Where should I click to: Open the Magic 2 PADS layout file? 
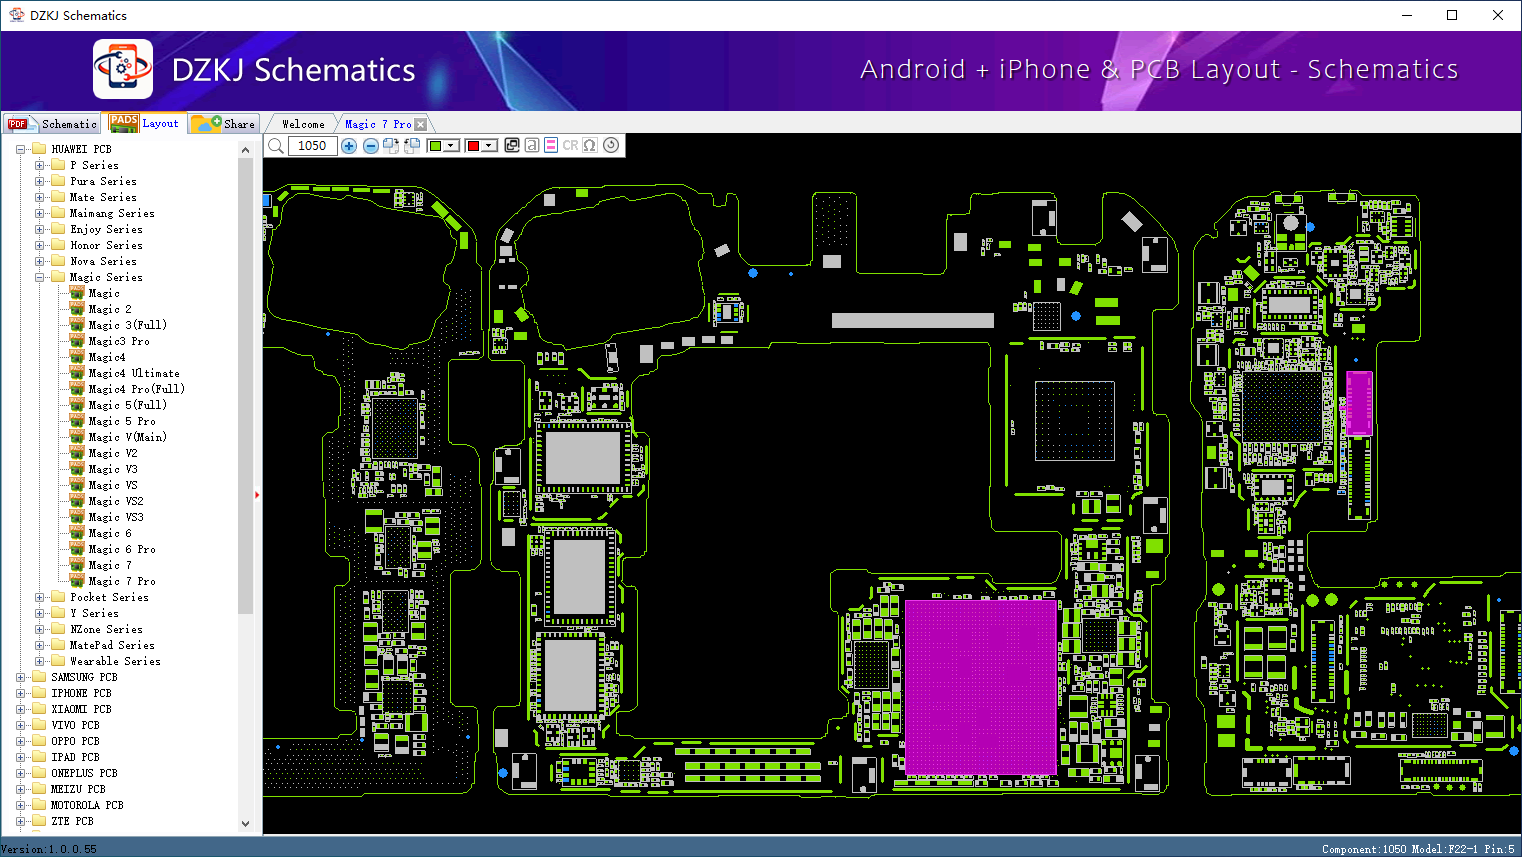[77, 309]
